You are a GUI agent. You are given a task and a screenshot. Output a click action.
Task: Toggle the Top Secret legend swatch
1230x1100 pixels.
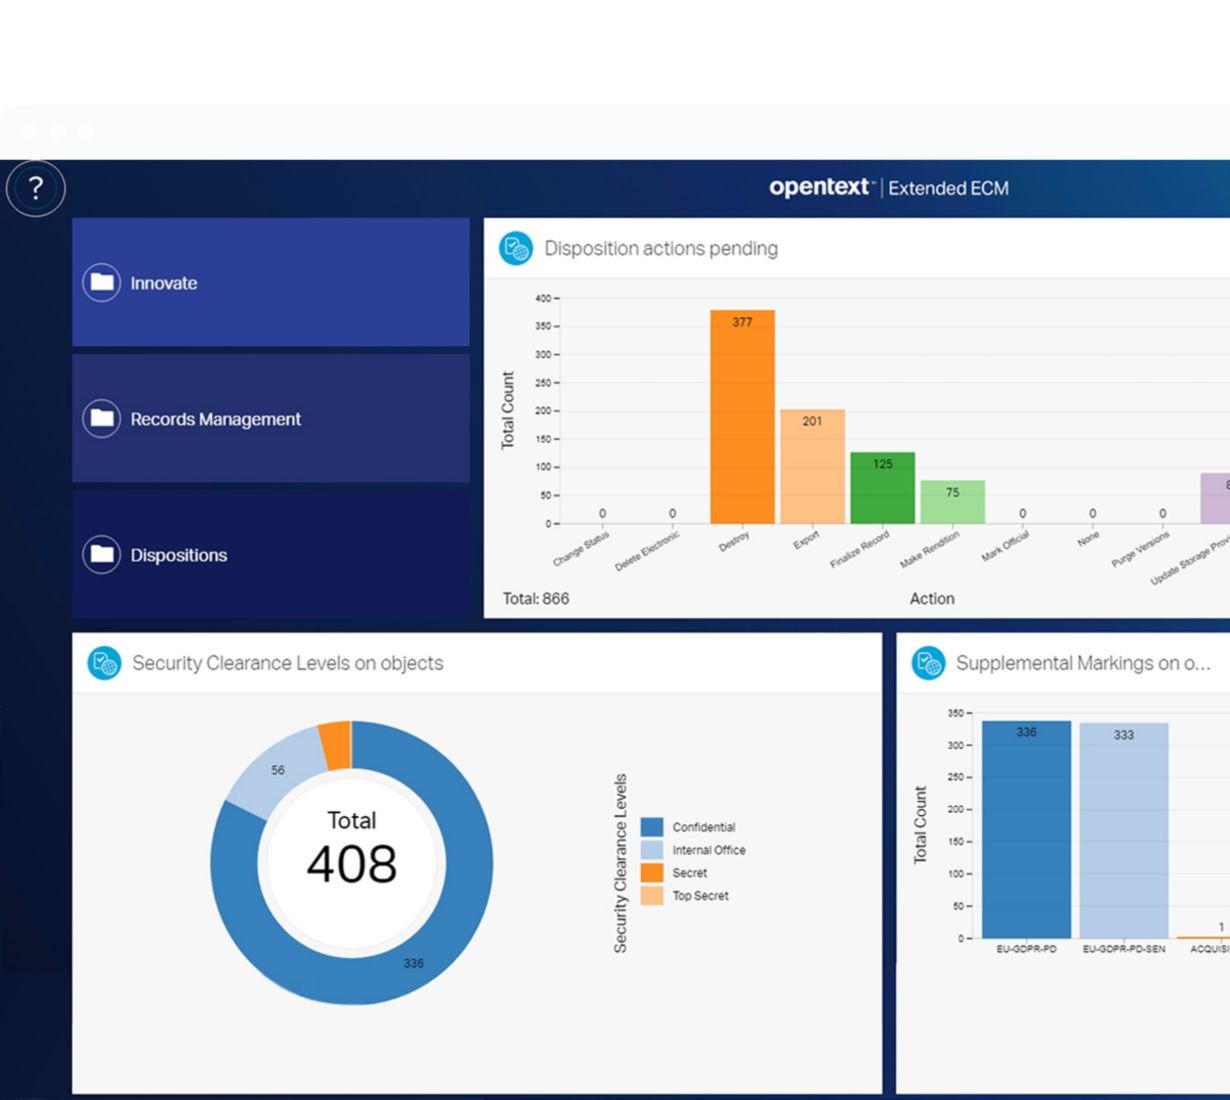[x=652, y=896]
